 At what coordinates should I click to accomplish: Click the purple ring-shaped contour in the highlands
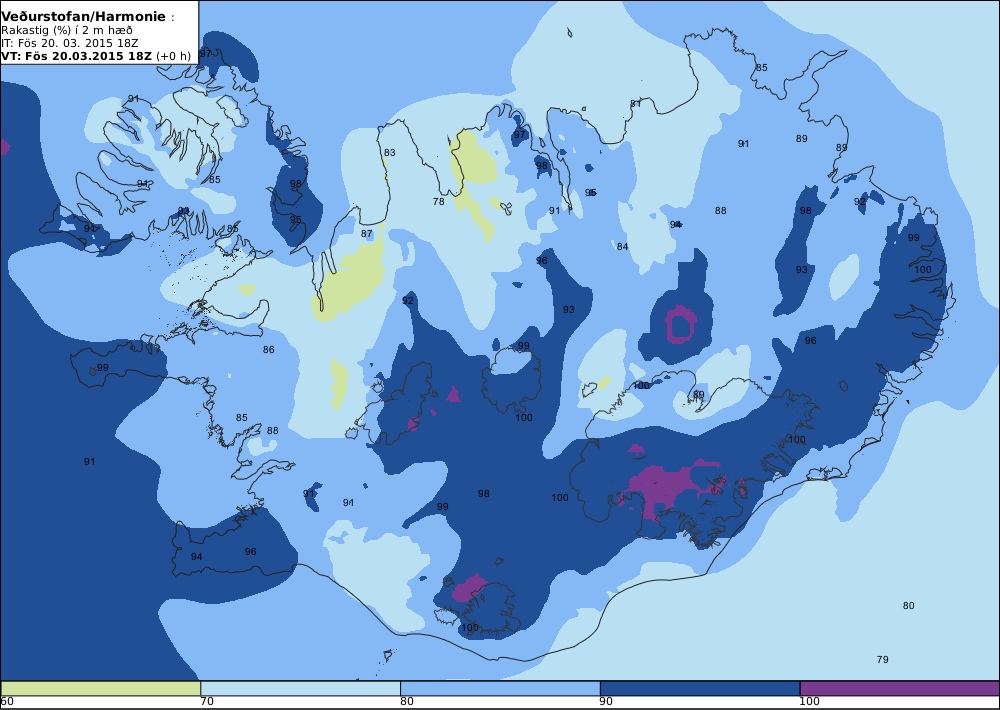point(680,325)
